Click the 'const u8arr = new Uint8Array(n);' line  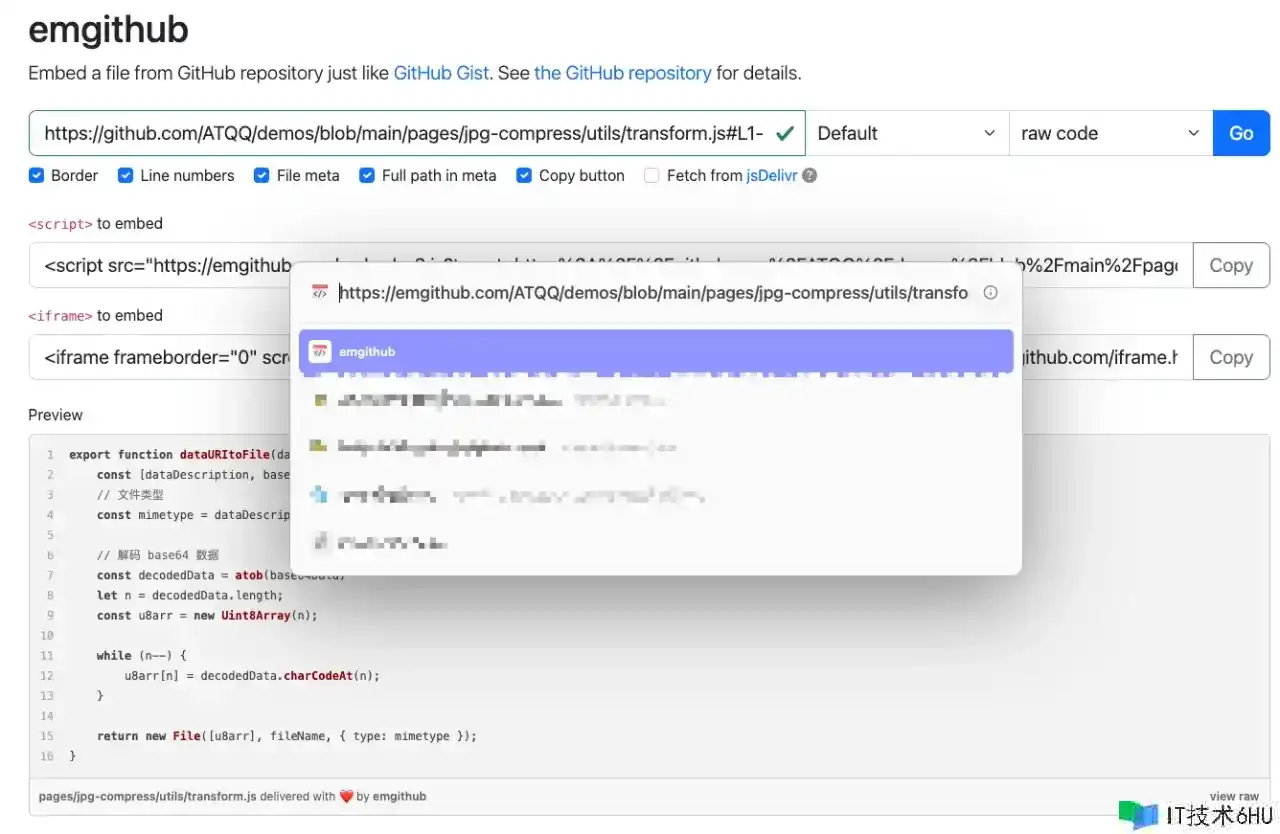207,615
